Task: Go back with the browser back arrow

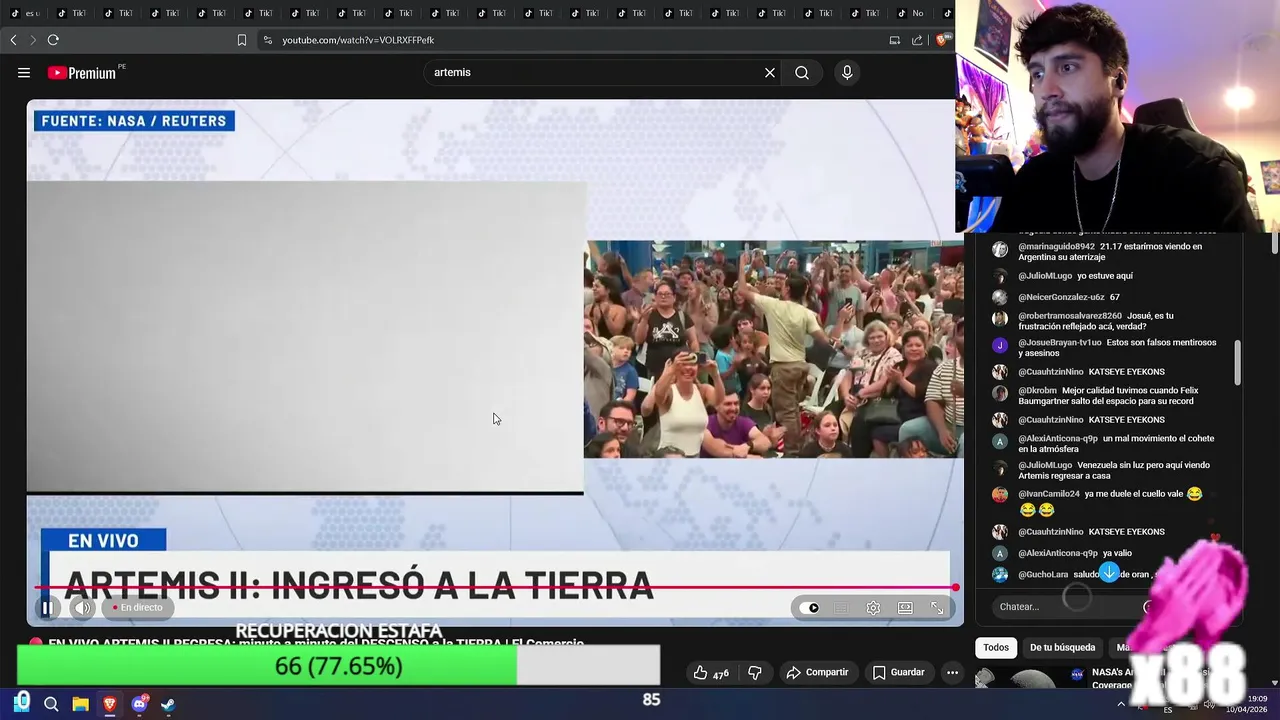Action: 13,40
